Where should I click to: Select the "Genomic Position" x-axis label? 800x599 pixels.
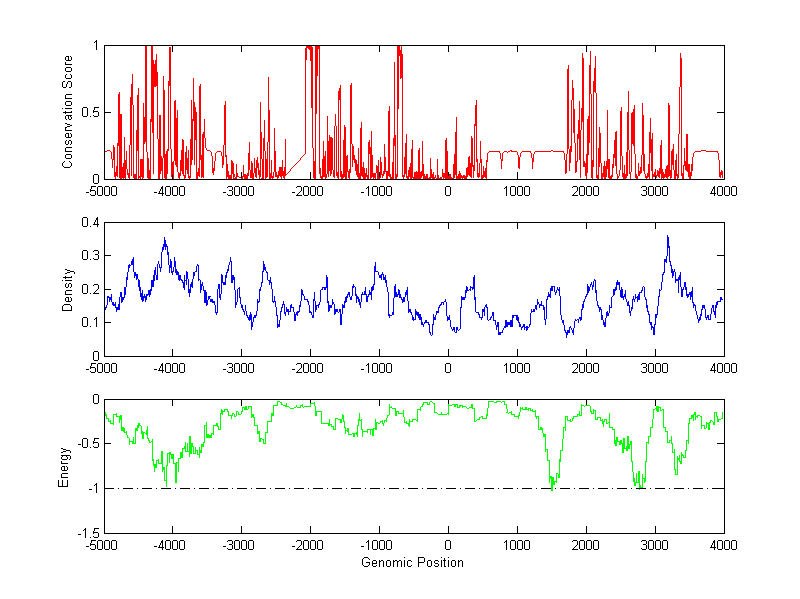[x=413, y=562]
